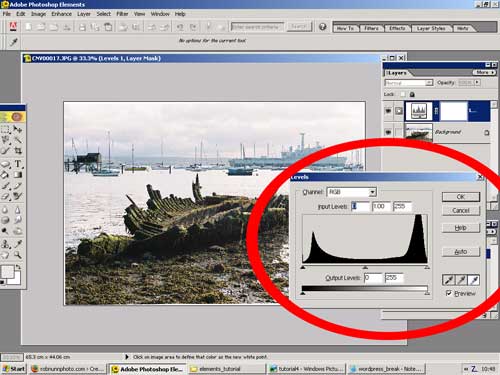Click the midtone input level slider

click(x=365, y=267)
